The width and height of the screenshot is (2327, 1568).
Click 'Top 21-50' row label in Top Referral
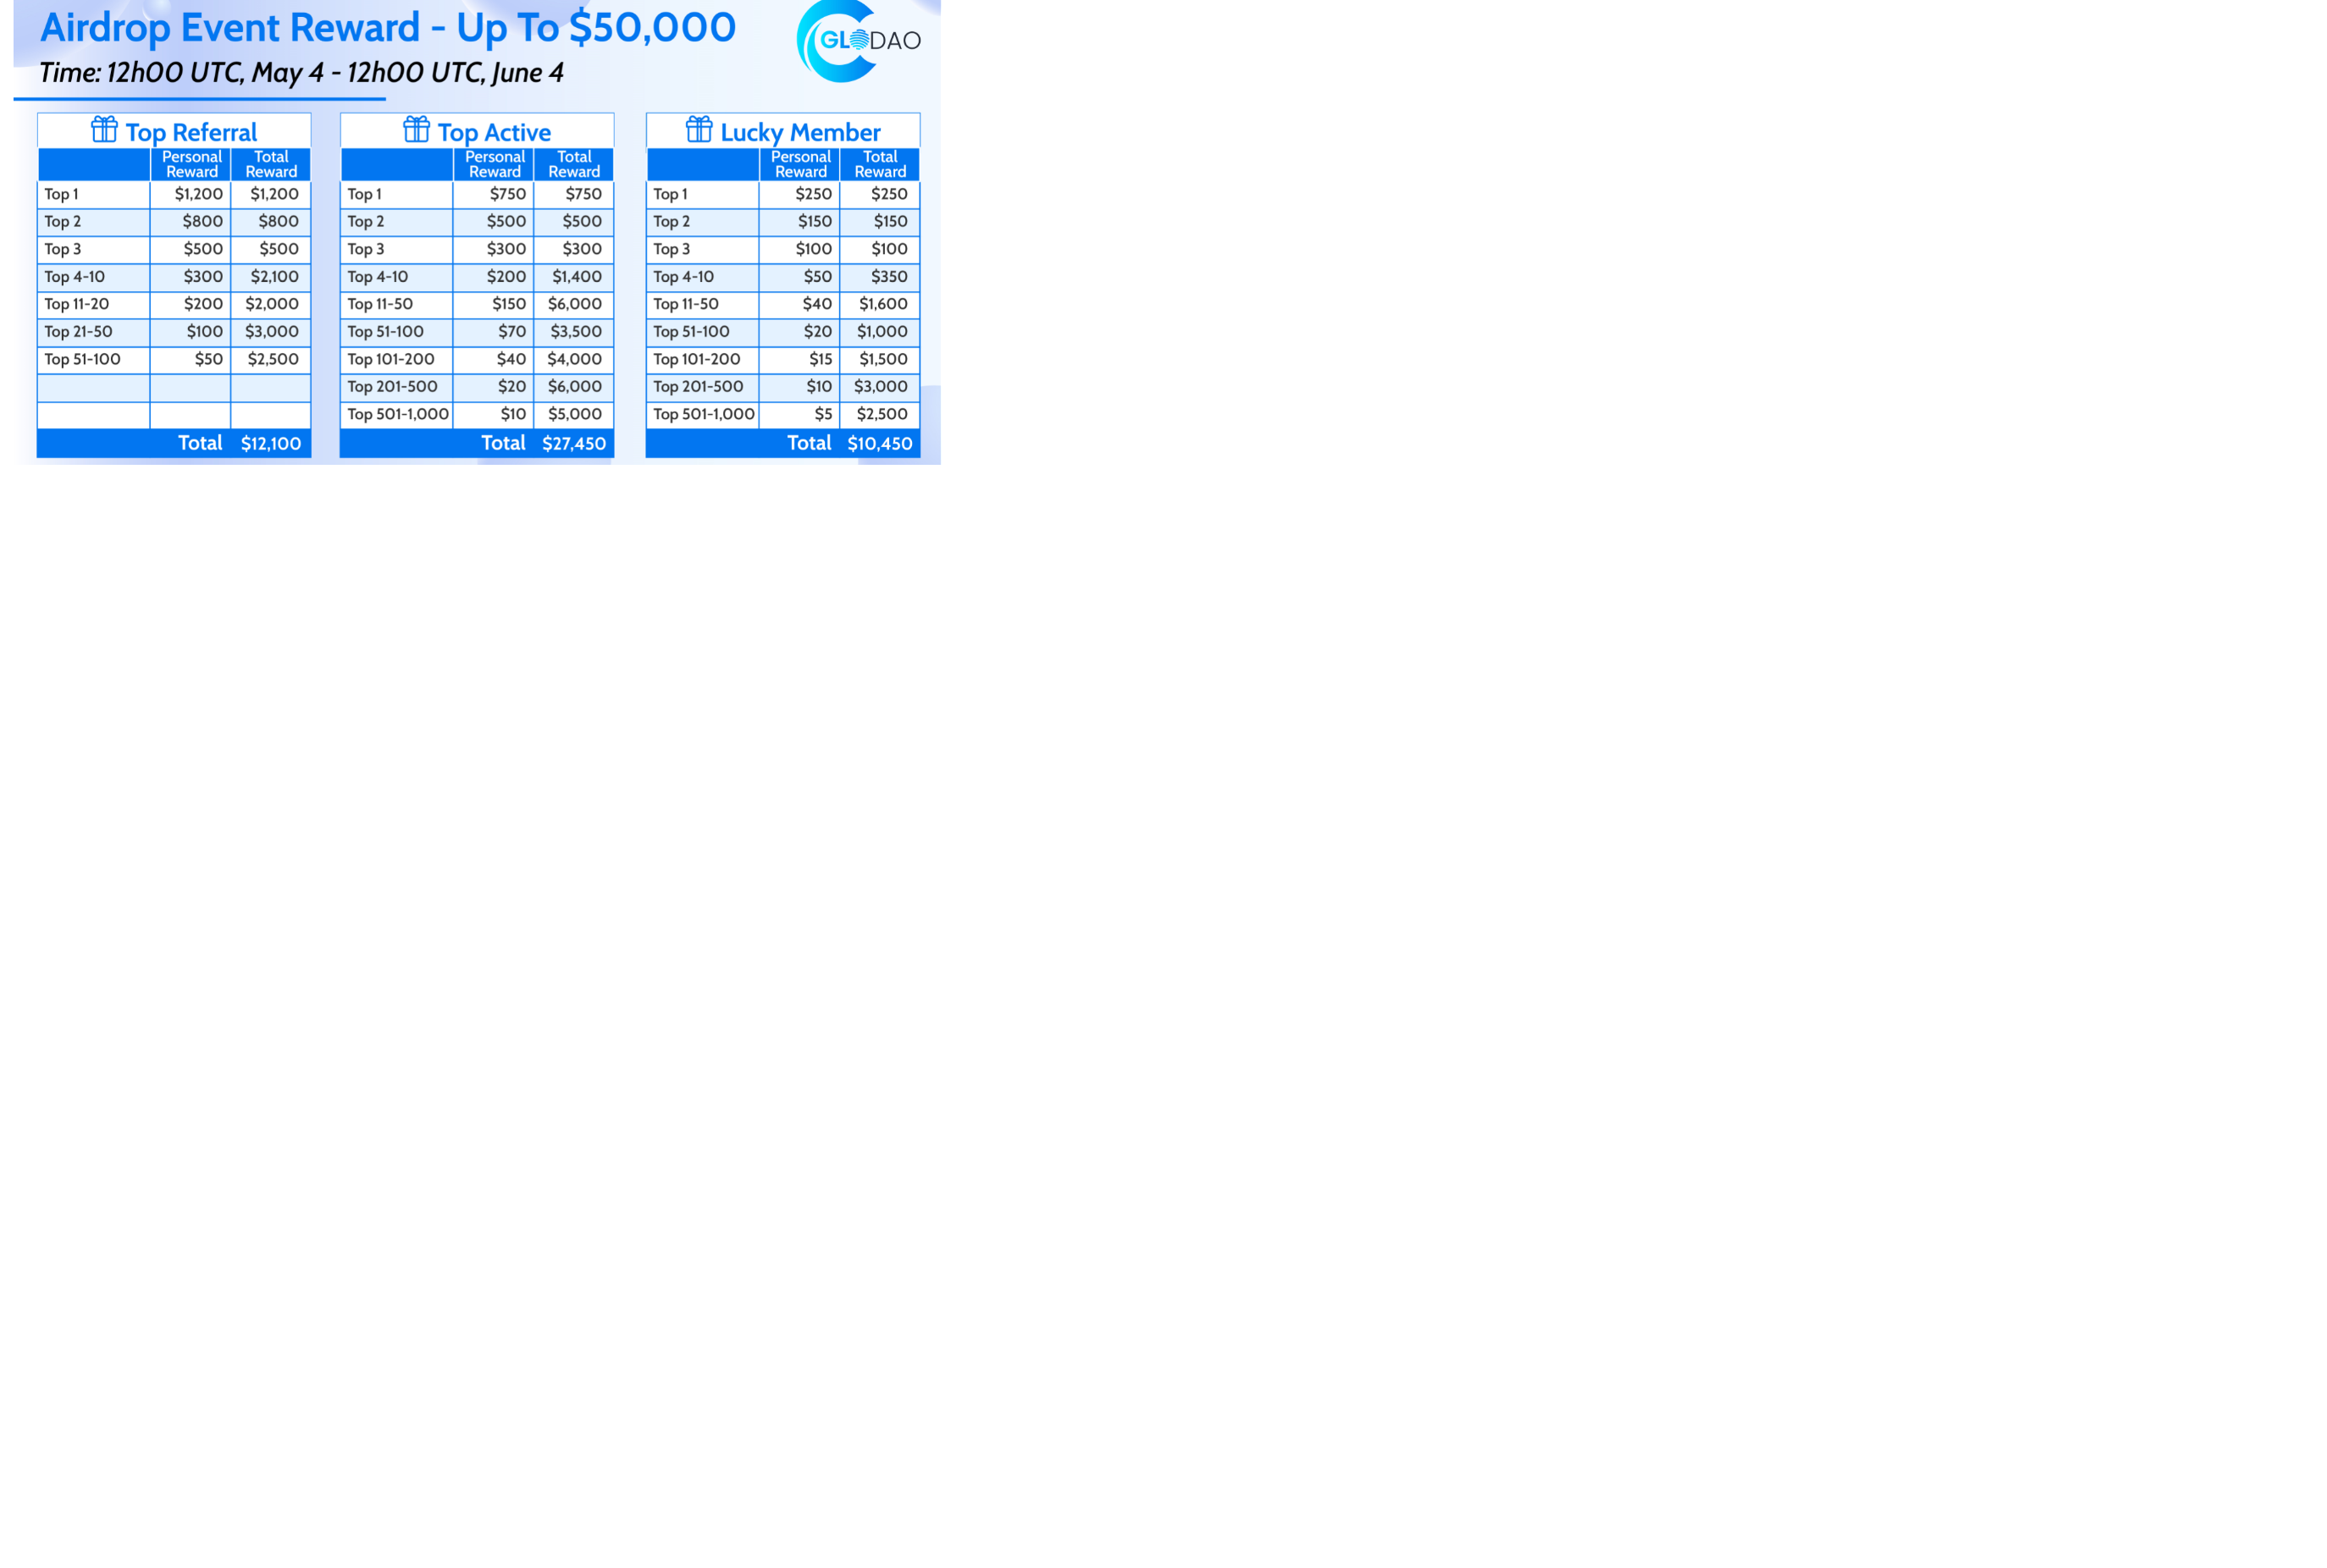point(78,332)
